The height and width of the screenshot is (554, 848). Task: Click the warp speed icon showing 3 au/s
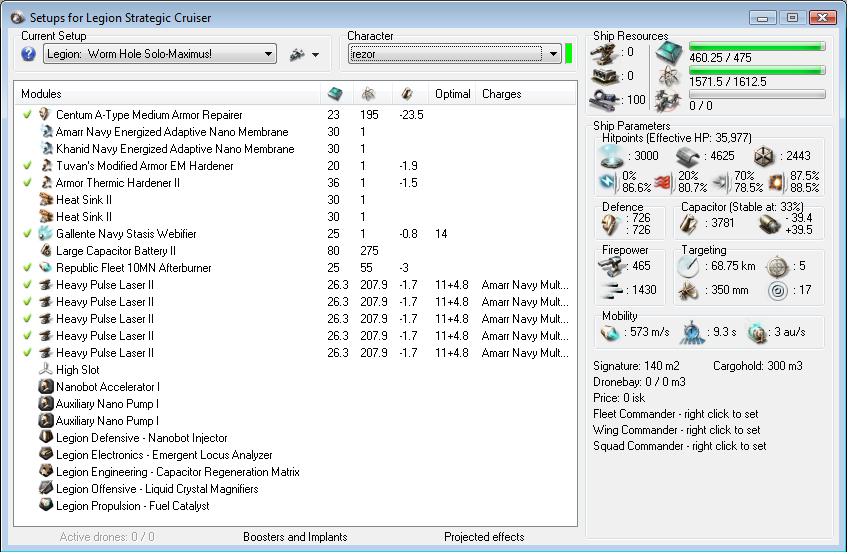757,332
